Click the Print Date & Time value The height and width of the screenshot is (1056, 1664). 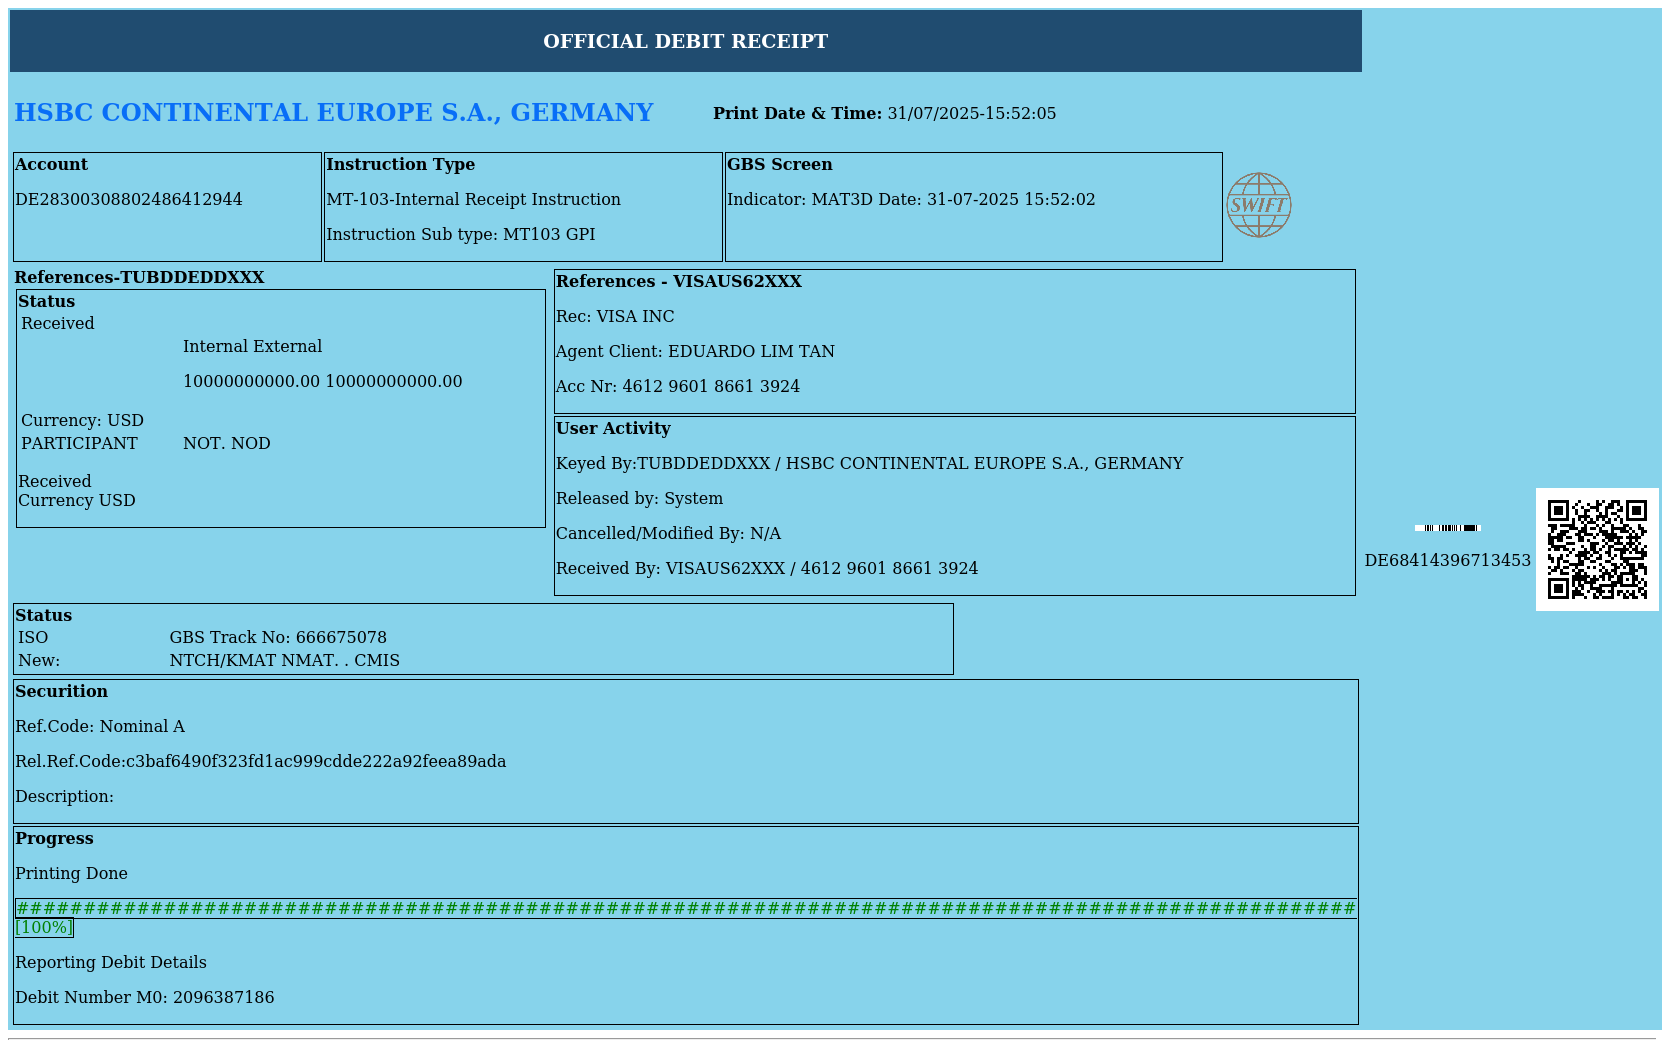(971, 114)
